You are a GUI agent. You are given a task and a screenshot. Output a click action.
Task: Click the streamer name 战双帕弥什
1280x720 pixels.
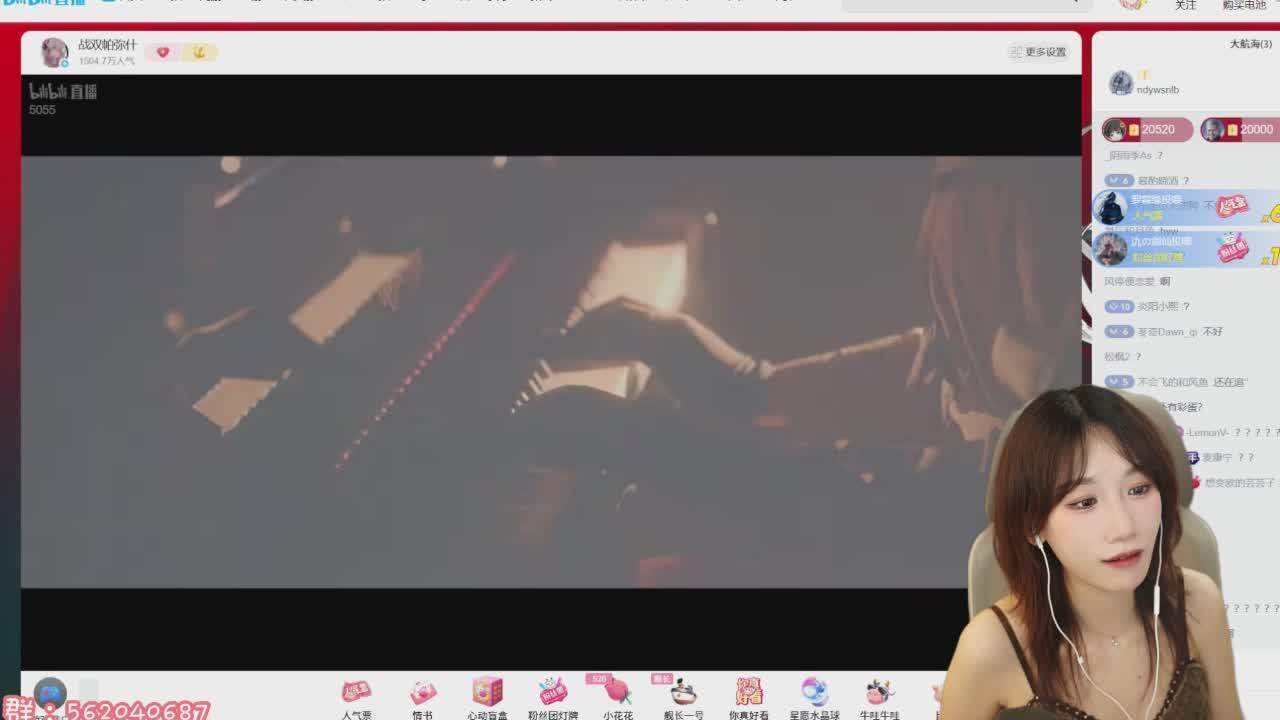click(x=107, y=45)
